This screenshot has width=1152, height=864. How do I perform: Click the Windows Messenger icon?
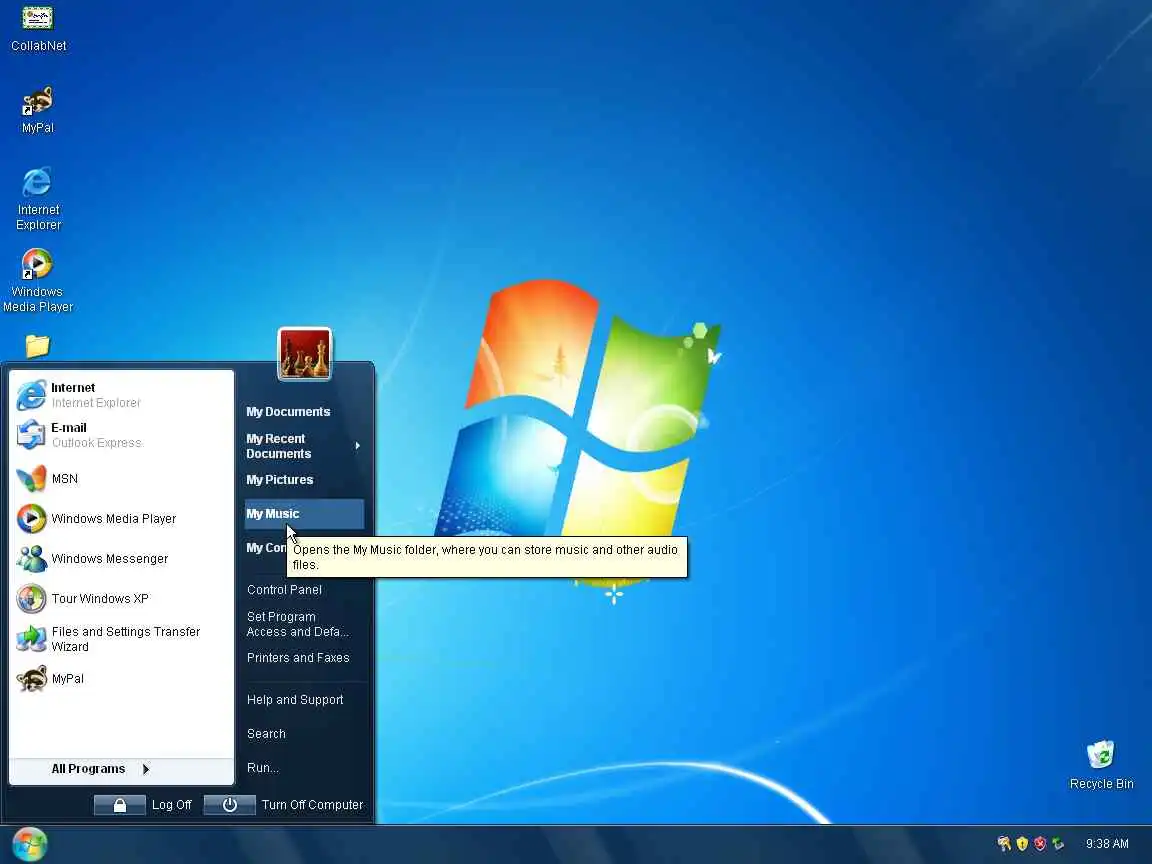coord(31,559)
